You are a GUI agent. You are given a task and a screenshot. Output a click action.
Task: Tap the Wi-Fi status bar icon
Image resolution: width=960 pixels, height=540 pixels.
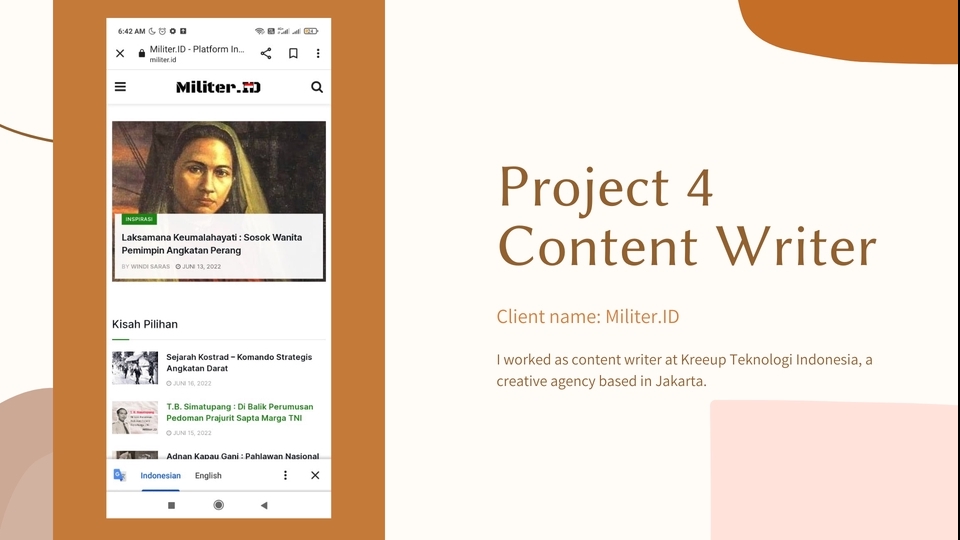click(260, 31)
